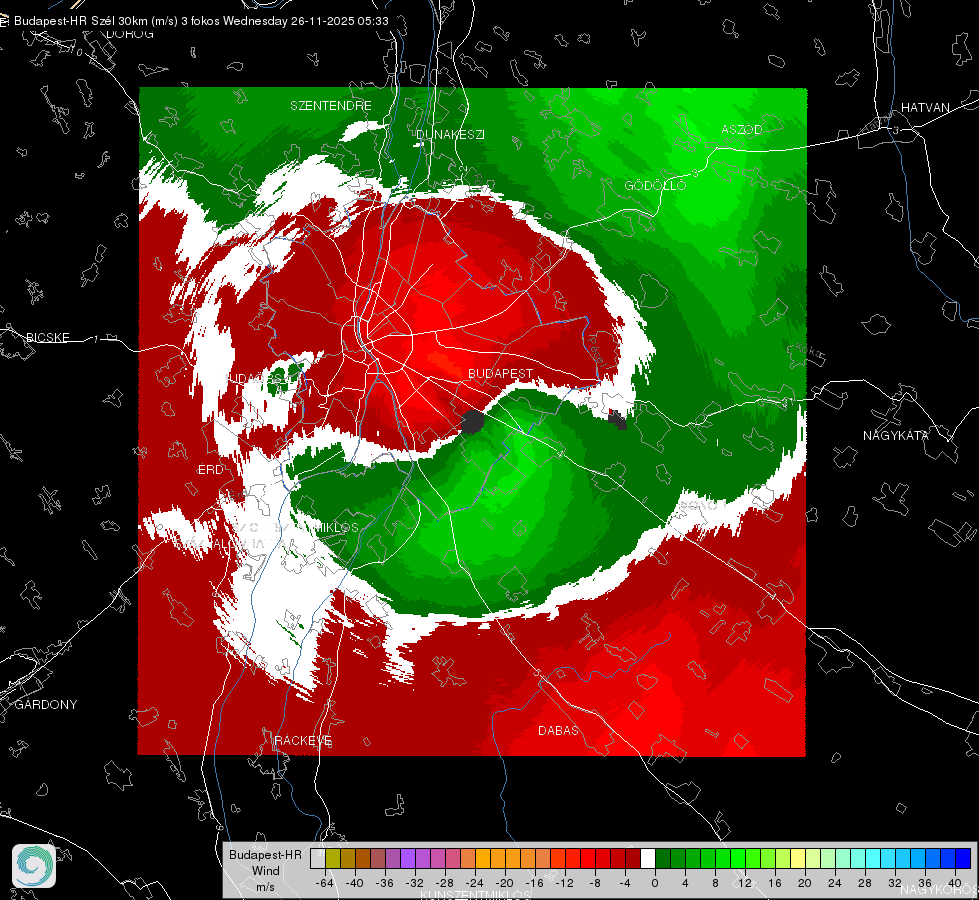979x900 pixels.
Task: Click the 'Wind' text in the legend
Action: 265,870
